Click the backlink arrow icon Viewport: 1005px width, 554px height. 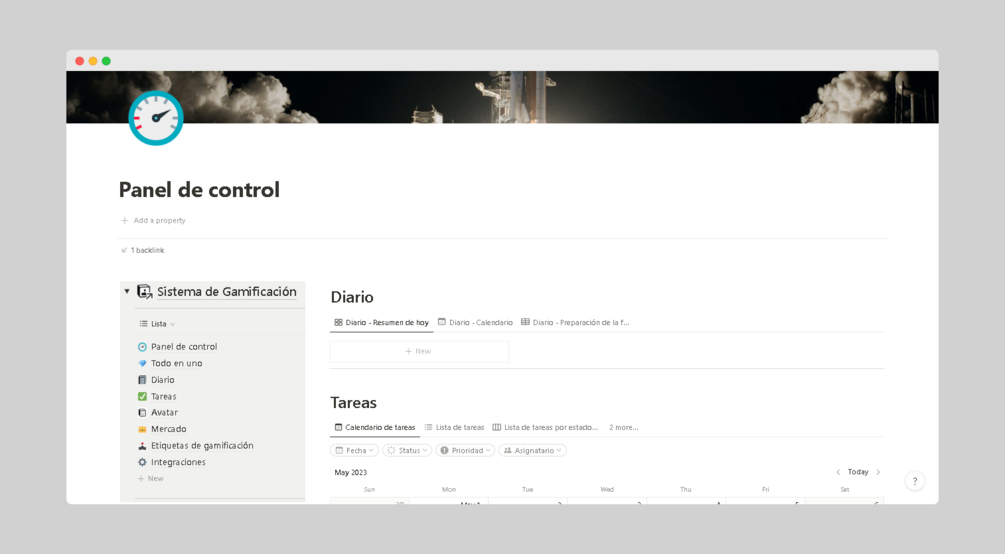tap(124, 250)
